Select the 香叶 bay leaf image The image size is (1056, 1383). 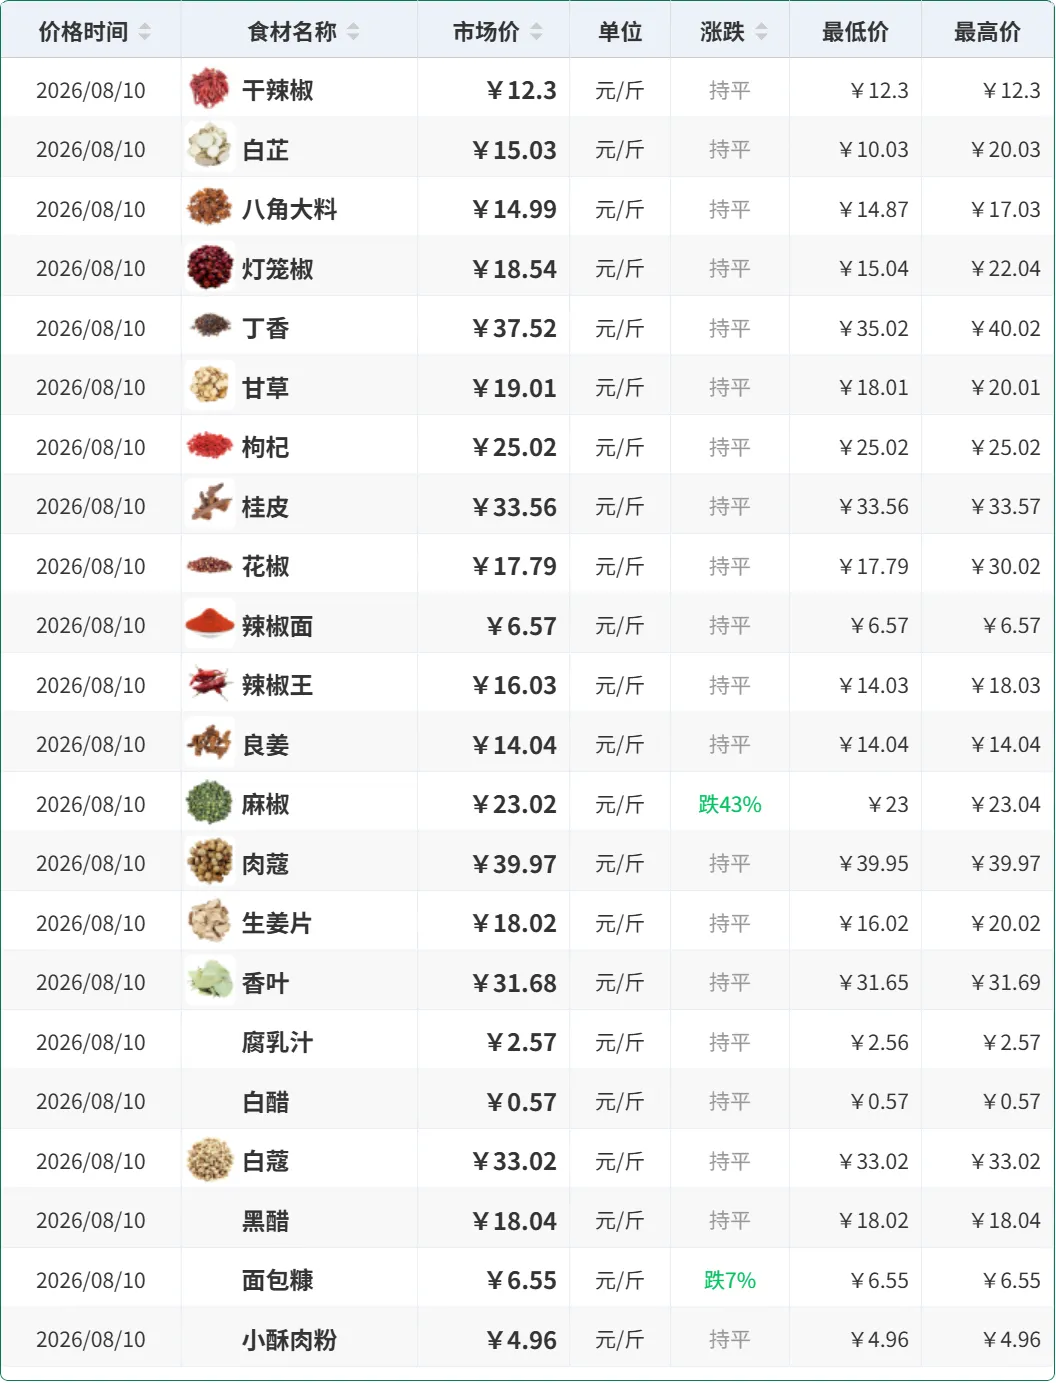coord(210,982)
